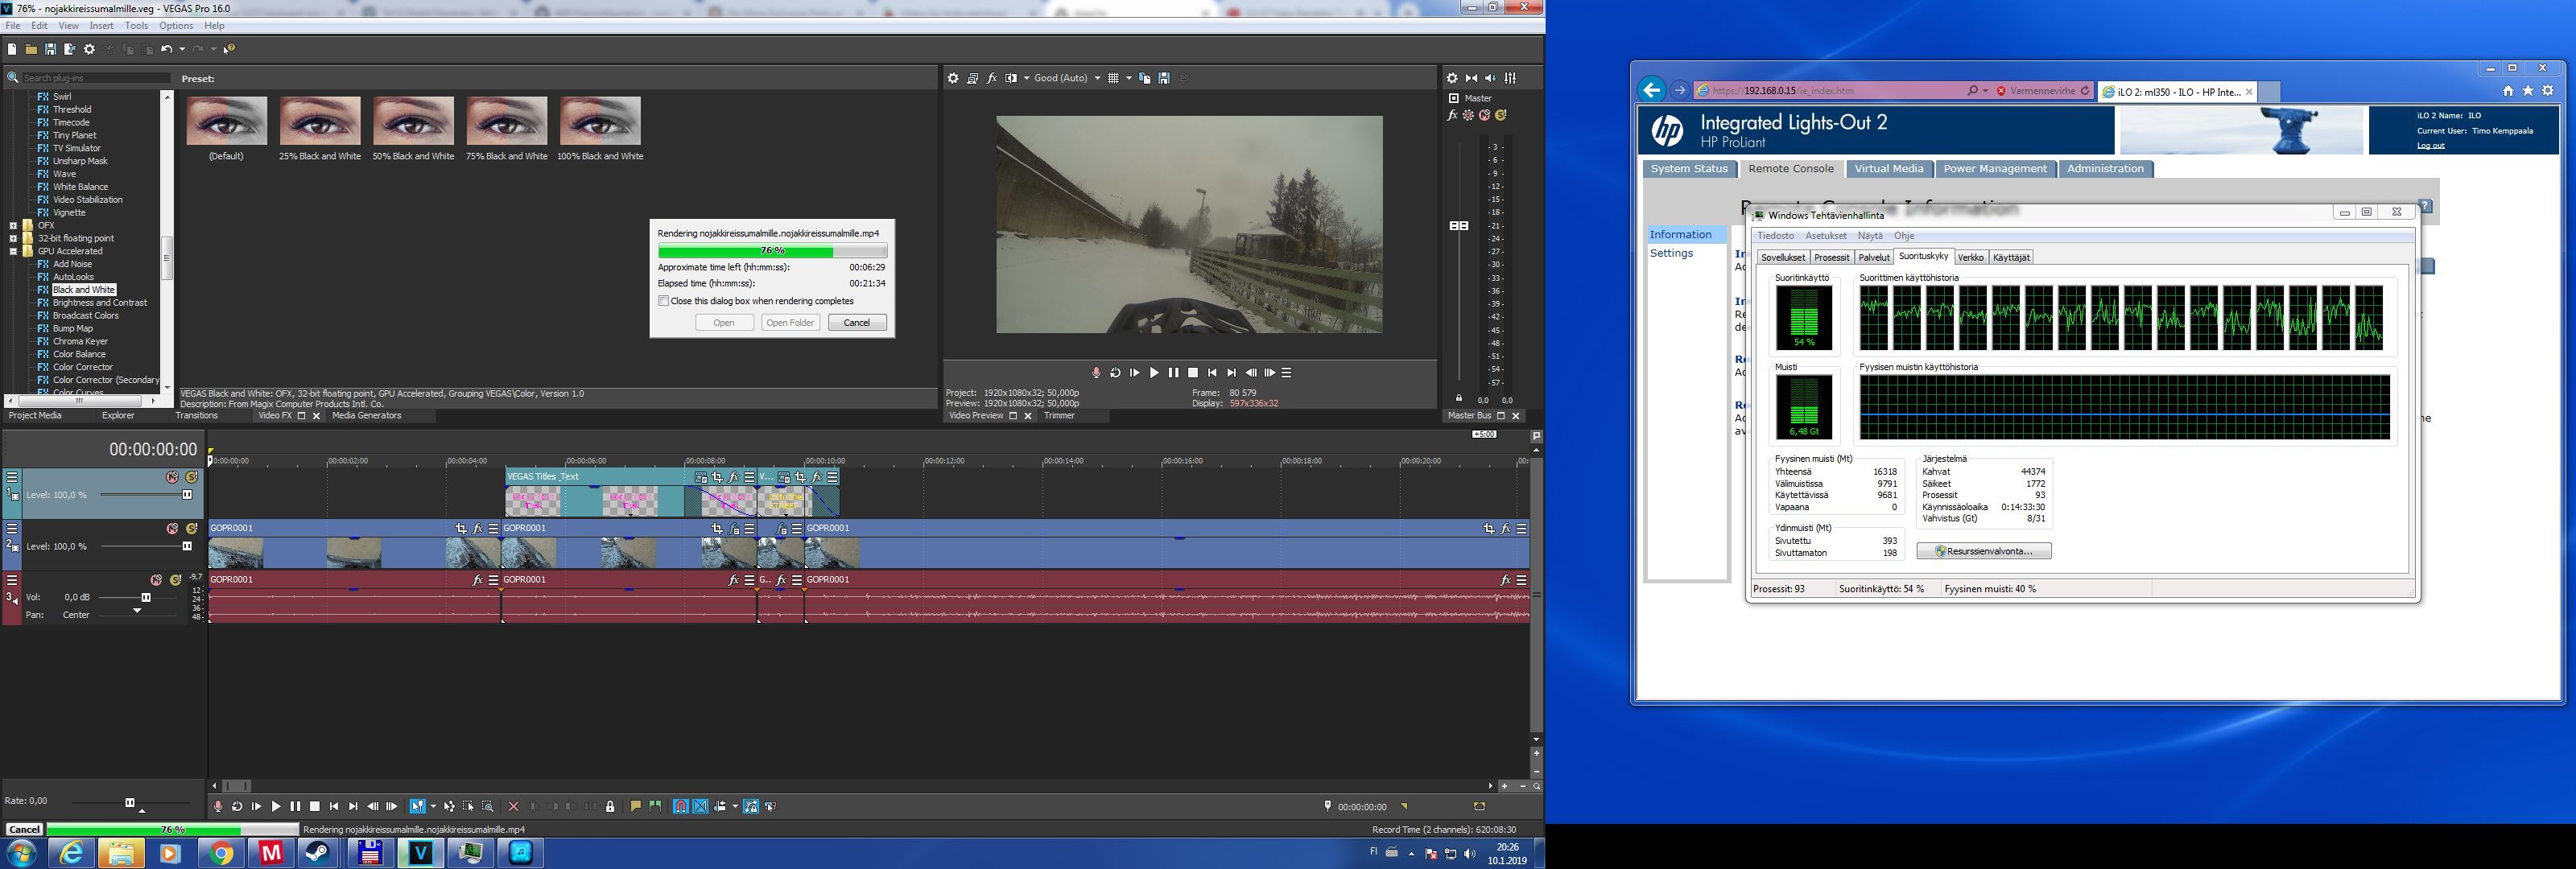Open the Good (Auto) preview quality dropdown
2576x869 pixels.
pos(1096,78)
